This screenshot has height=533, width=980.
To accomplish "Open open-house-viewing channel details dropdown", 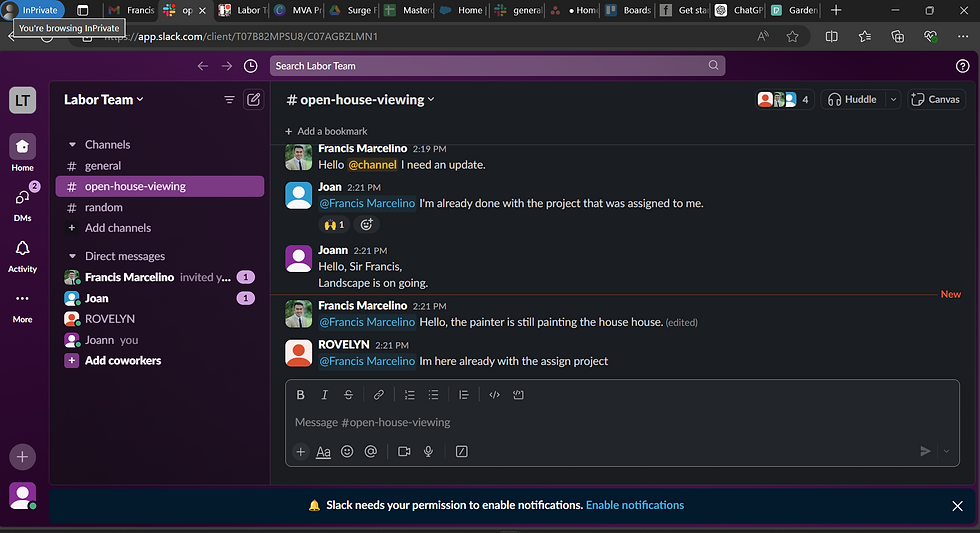I will 361,99.
